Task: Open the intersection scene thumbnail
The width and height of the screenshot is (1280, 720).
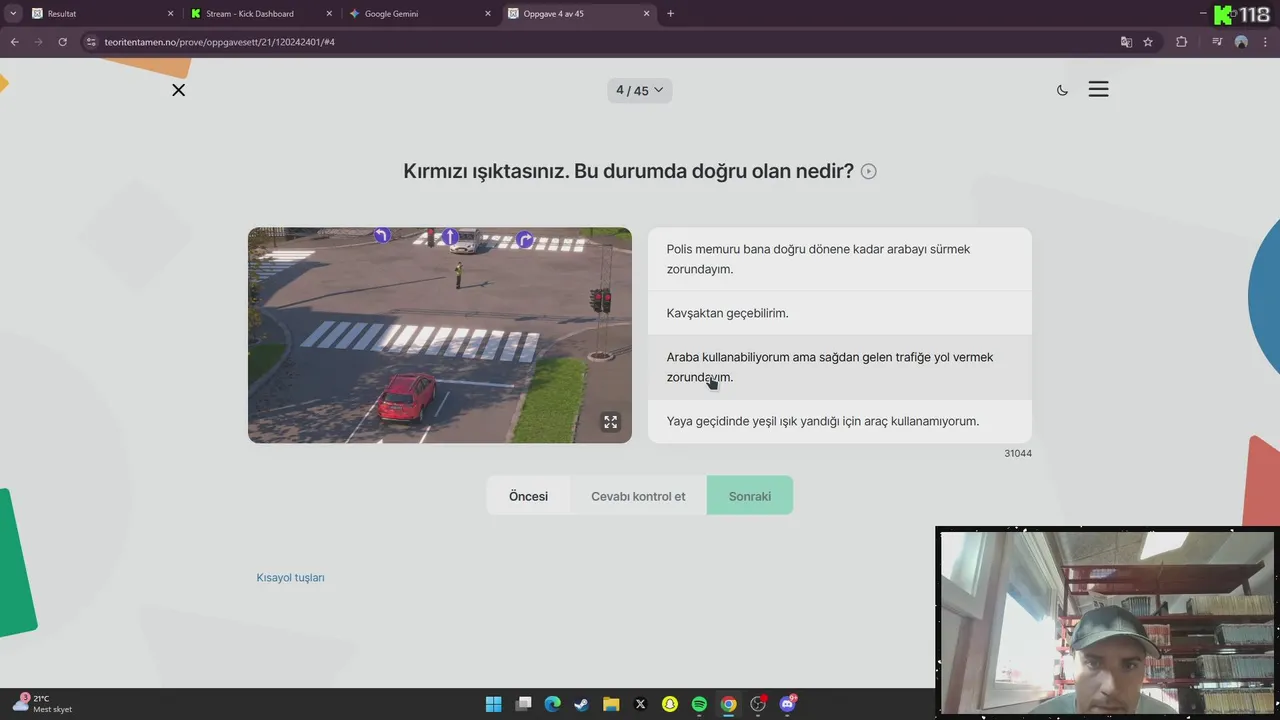Action: click(x=440, y=335)
